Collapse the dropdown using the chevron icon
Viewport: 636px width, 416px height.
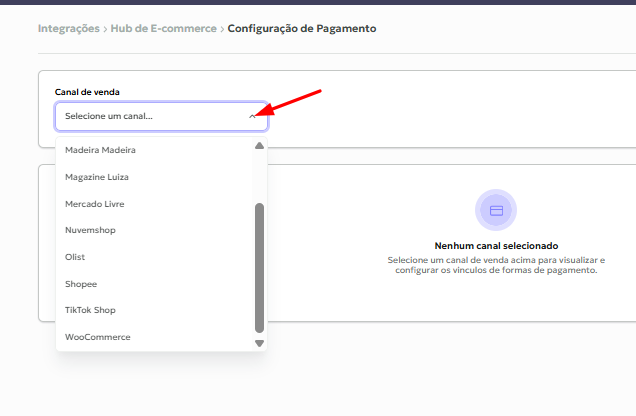click(x=252, y=116)
